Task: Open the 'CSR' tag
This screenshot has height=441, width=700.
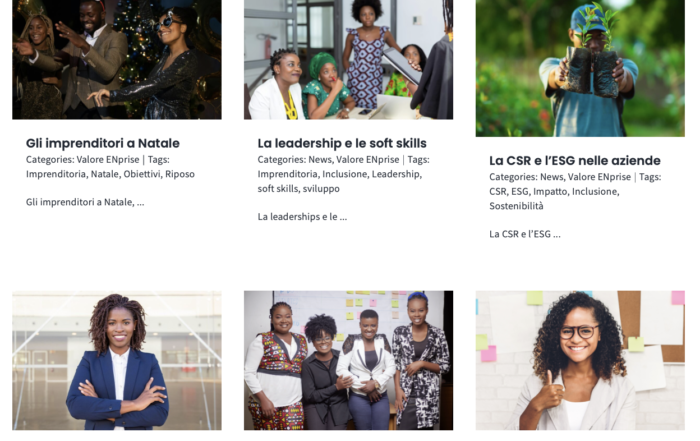Action: click(497, 191)
